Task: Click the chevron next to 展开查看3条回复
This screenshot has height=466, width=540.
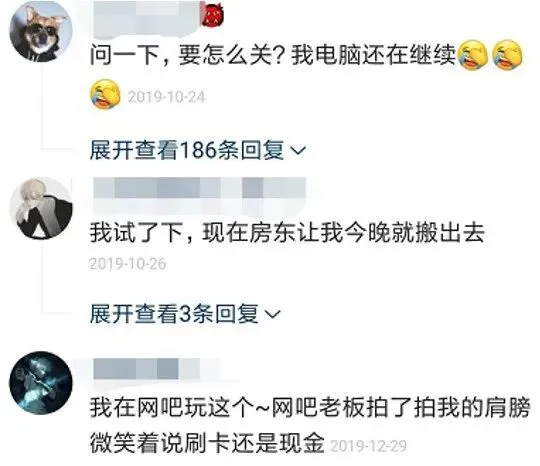Action: click(273, 314)
